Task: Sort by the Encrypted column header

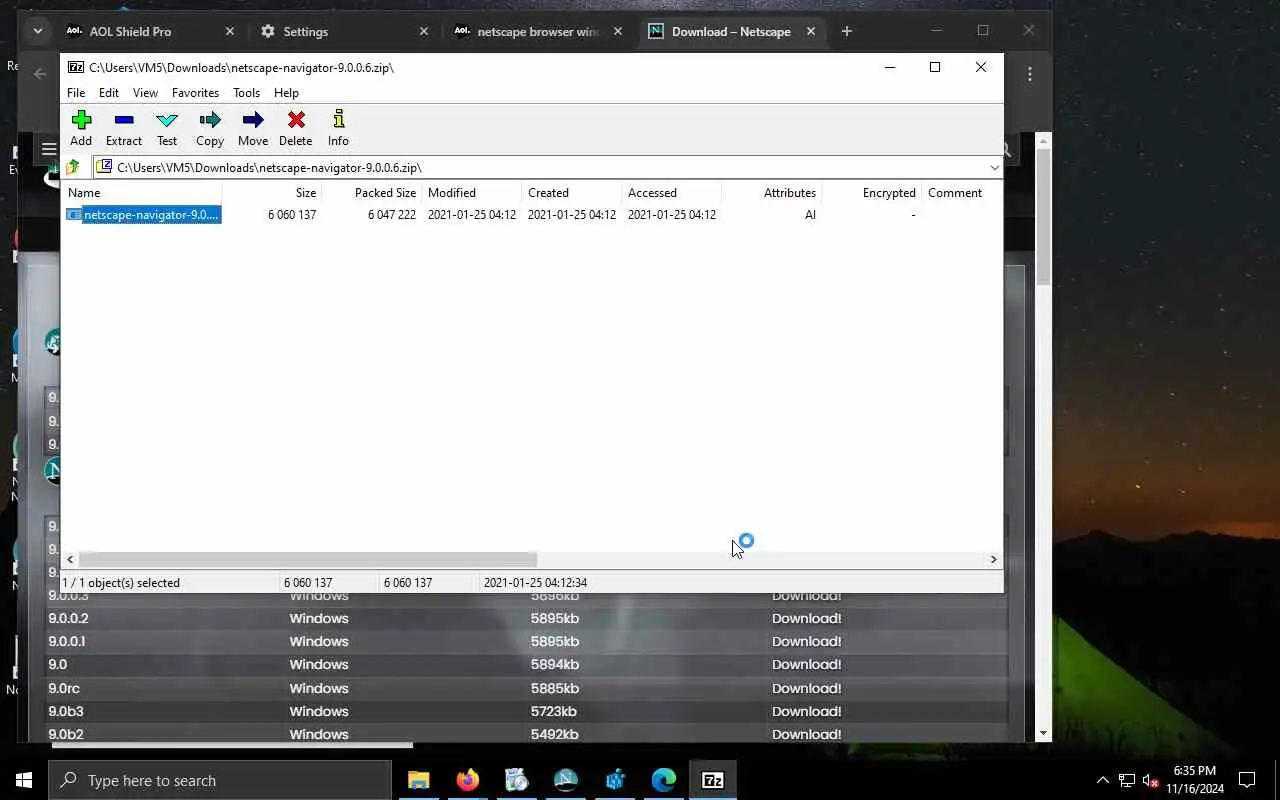Action: click(x=872, y=193)
